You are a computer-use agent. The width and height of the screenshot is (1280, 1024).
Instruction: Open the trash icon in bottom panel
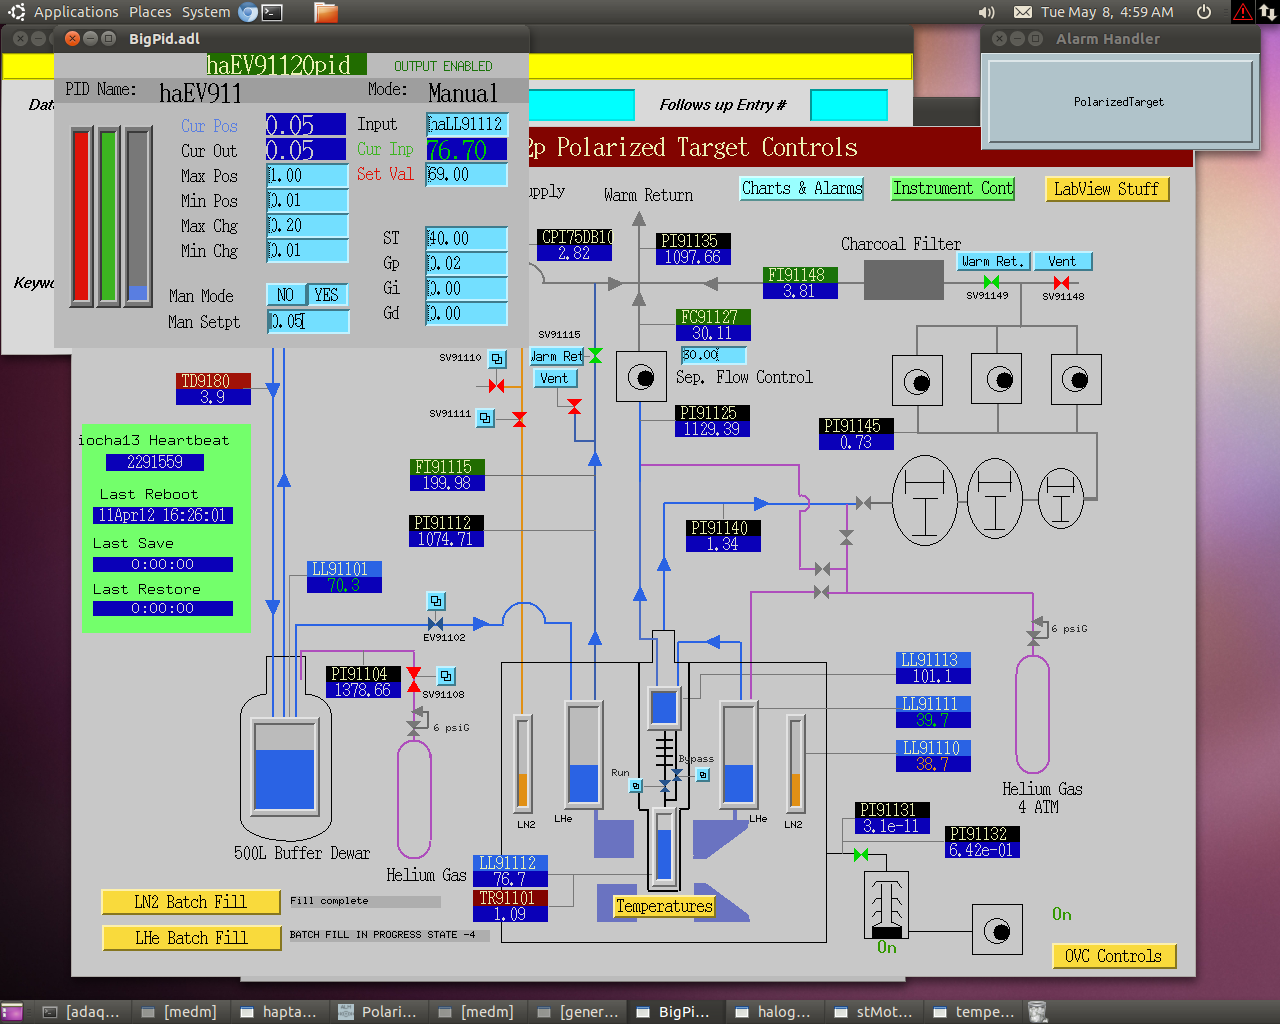pos(1038,1012)
